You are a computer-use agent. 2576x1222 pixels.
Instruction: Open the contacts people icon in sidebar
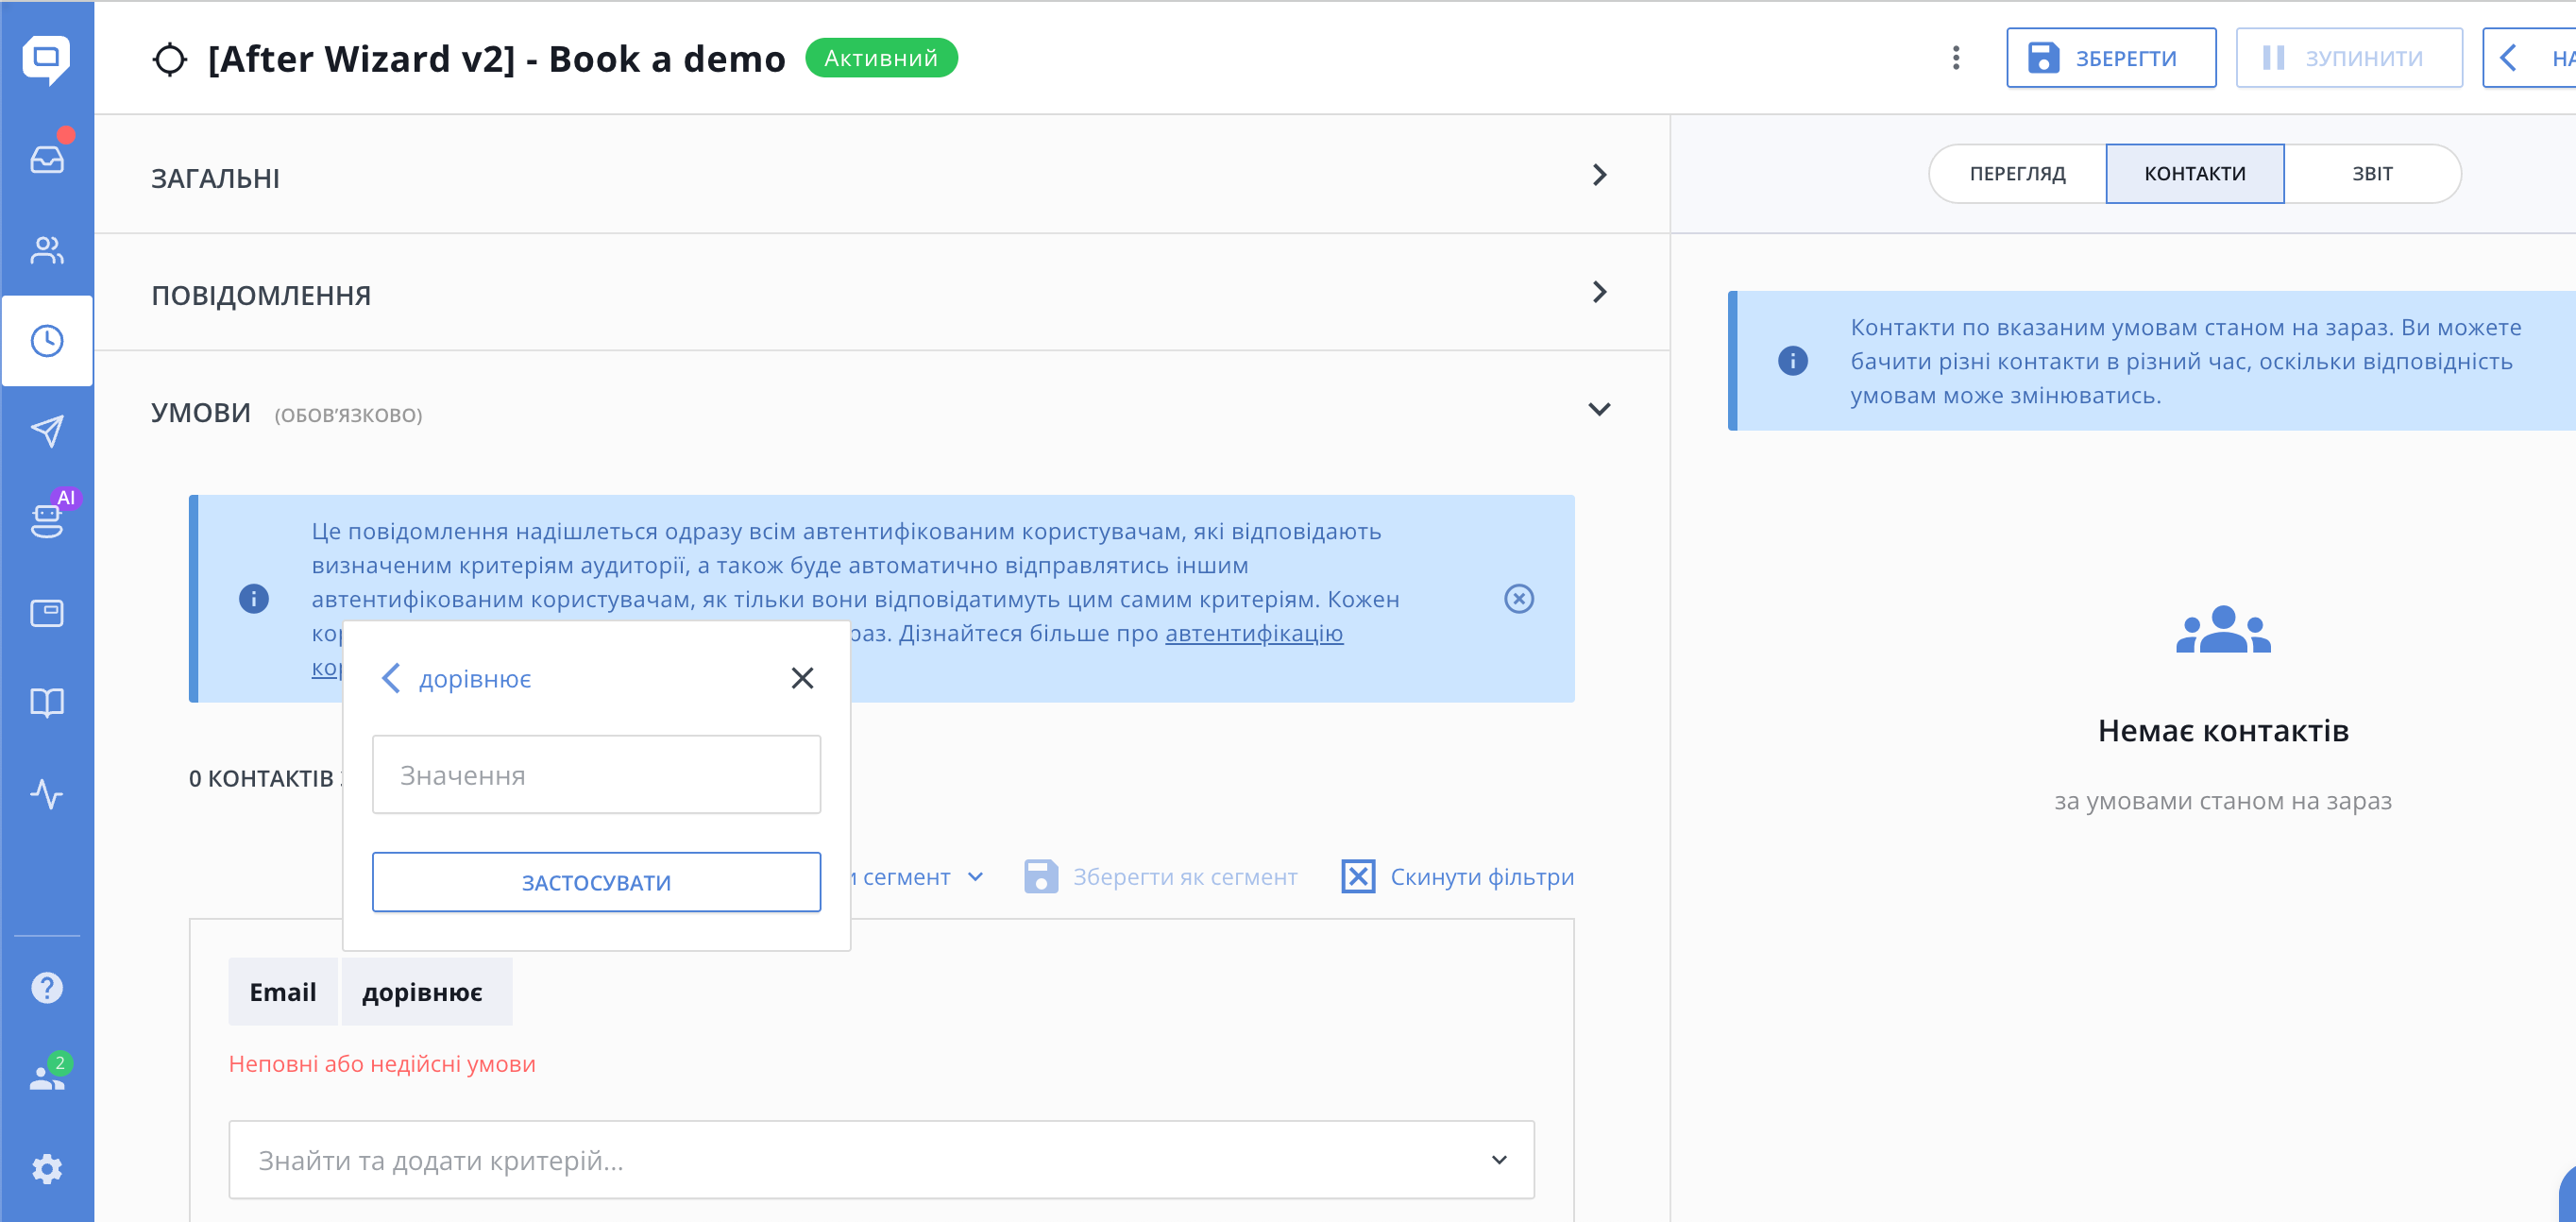(x=46, y=250)
